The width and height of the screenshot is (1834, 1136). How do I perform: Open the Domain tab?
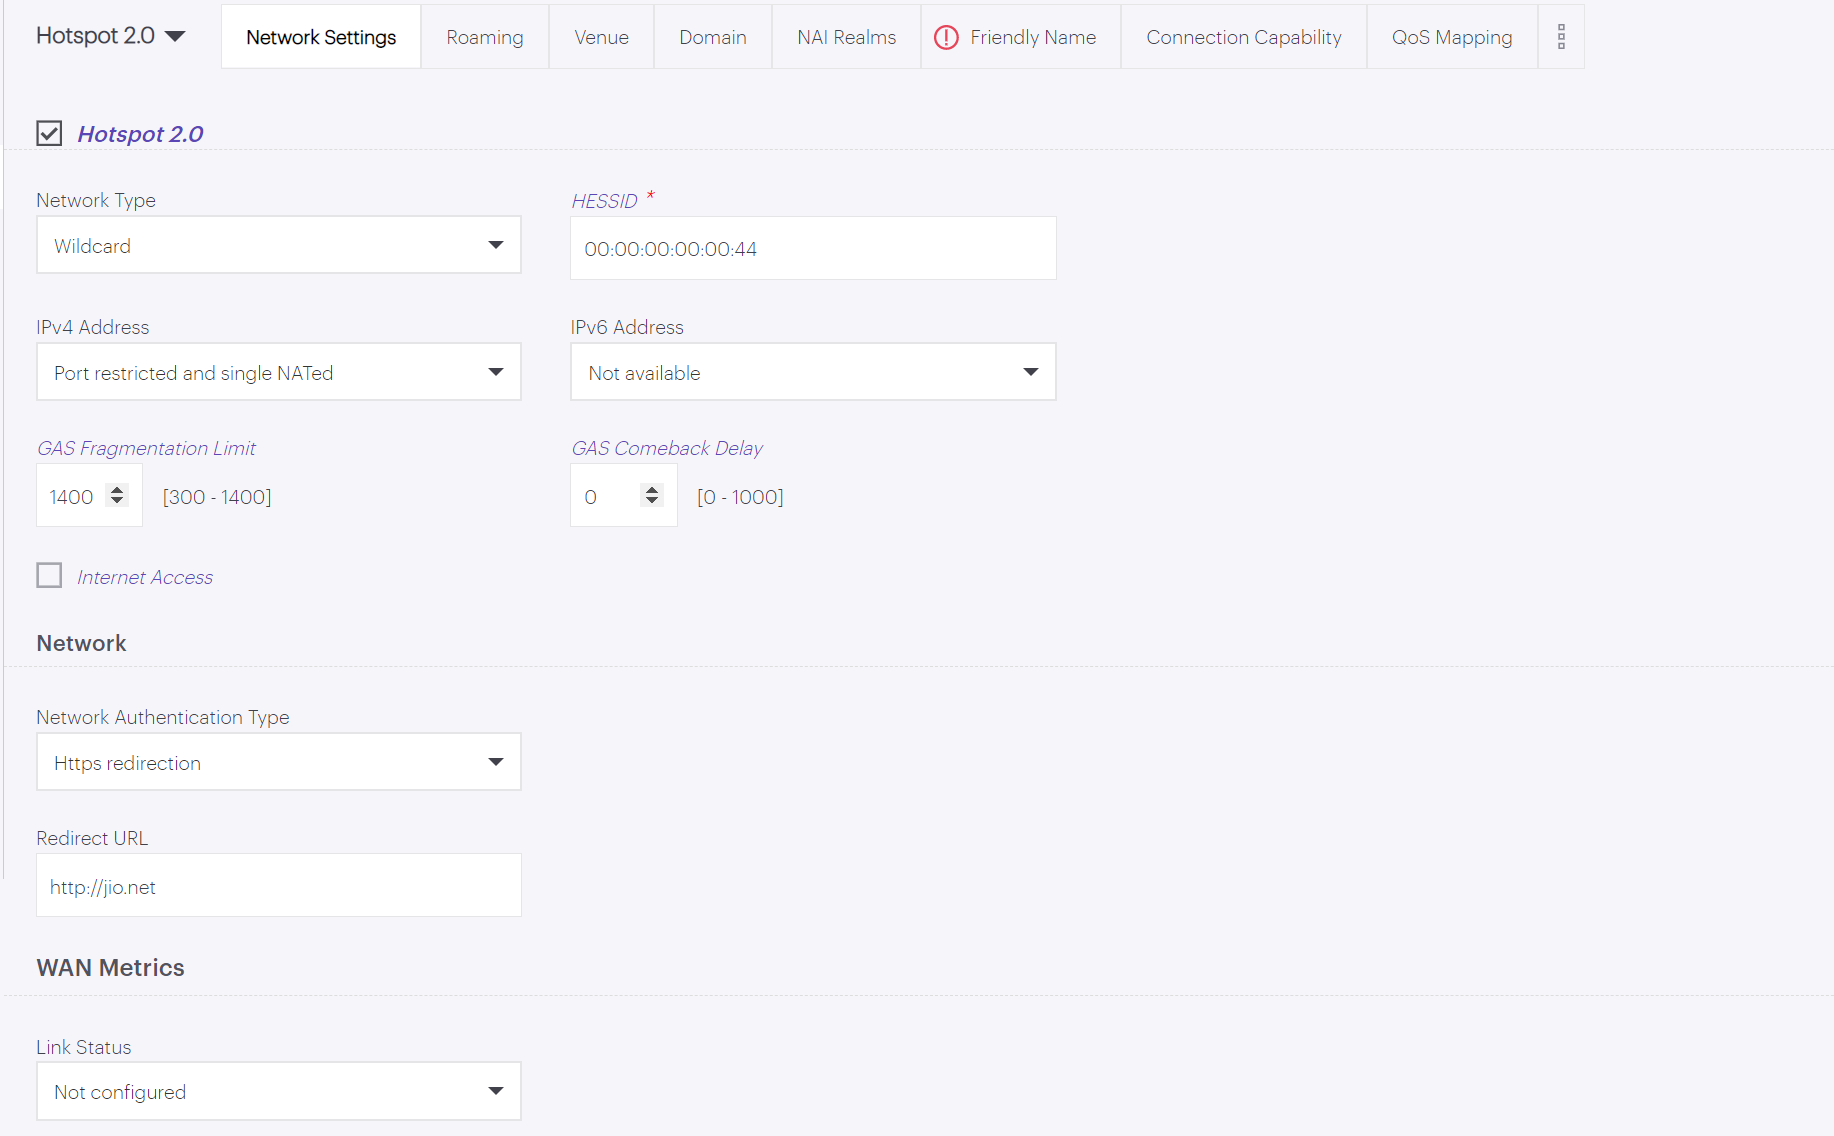[712, 38]
